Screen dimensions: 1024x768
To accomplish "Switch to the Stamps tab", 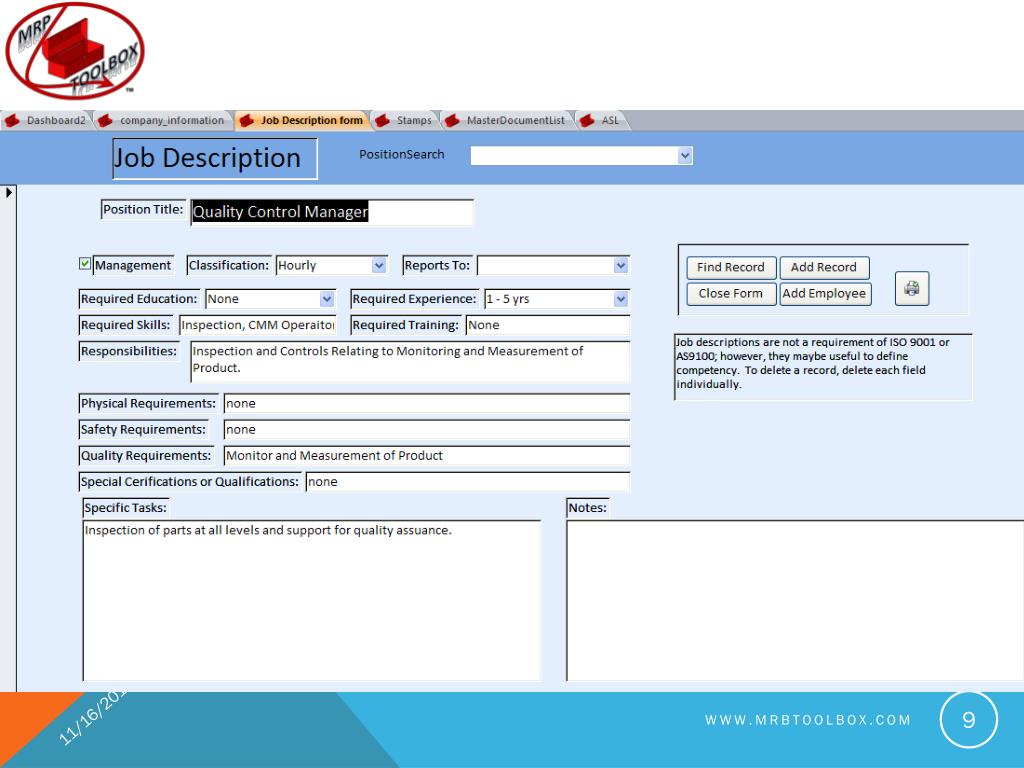I will pyautogui.click(x=405, y=120).
